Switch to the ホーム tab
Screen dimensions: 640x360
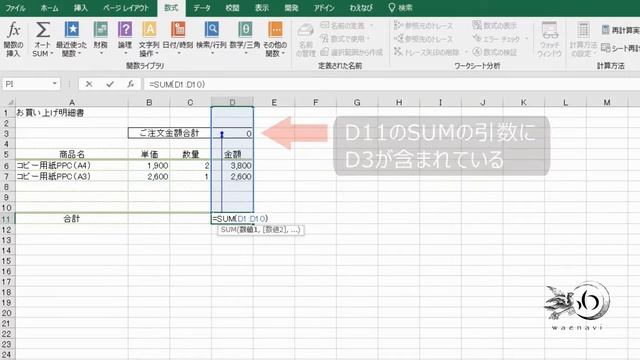point(49,8)
